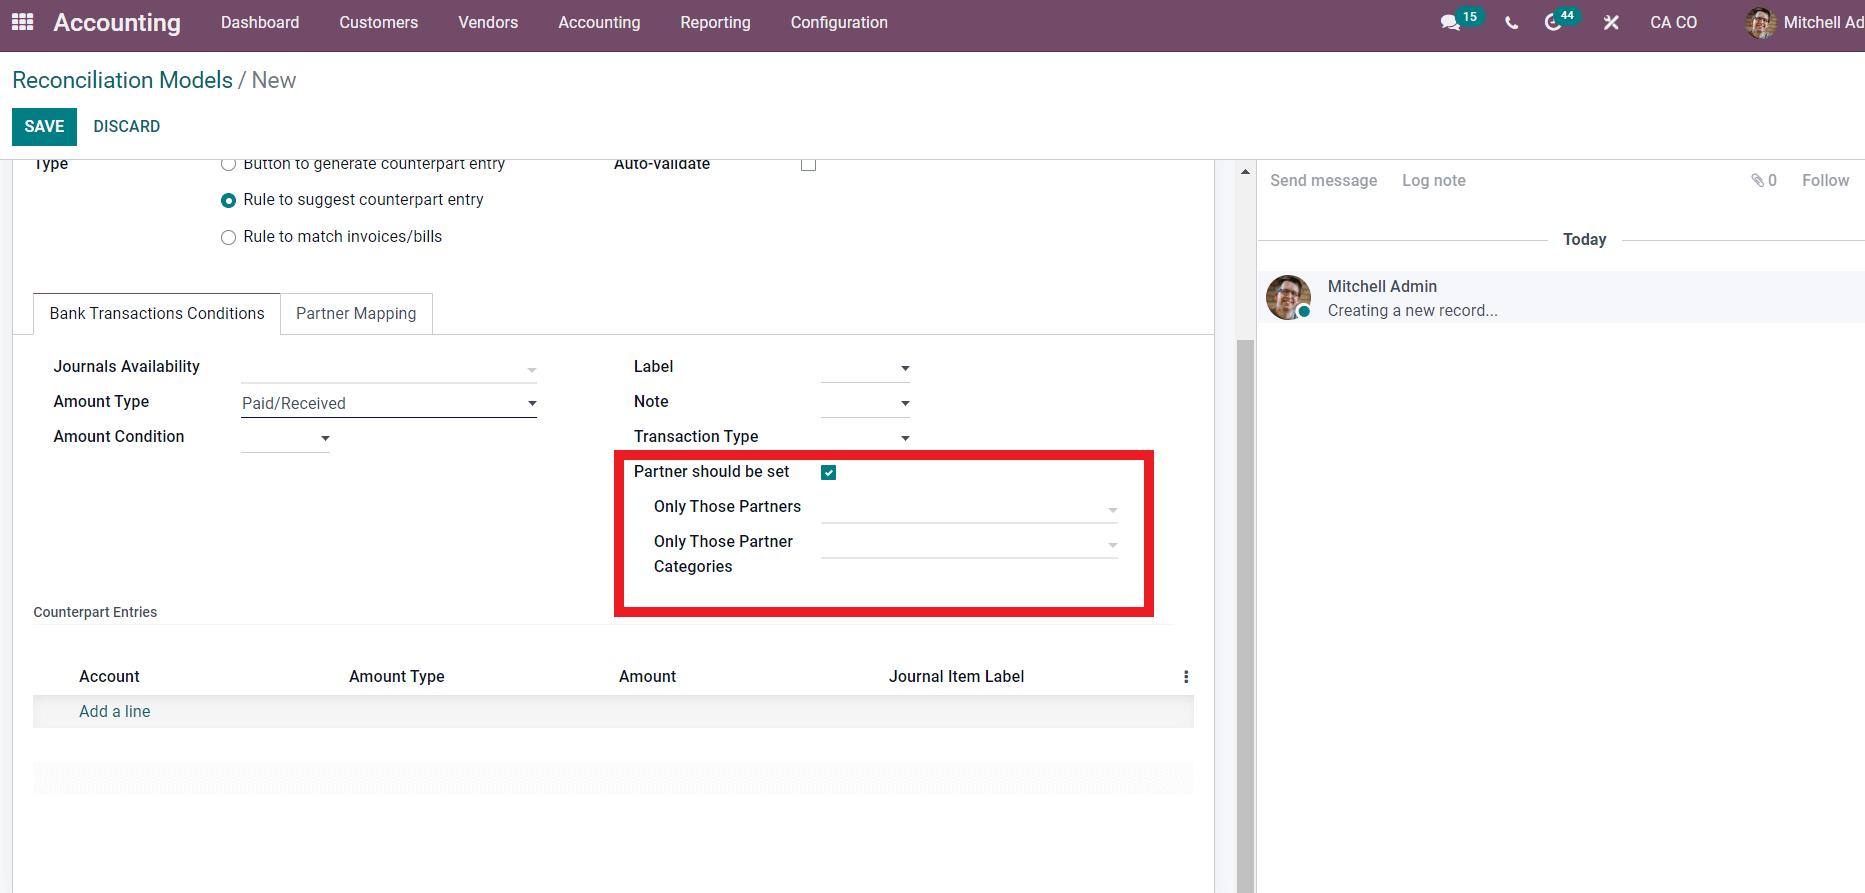Open the Amount Type Paid/Received dropdown
Image resolution: width=1865 pixels, height=893 pixels.
389,403
